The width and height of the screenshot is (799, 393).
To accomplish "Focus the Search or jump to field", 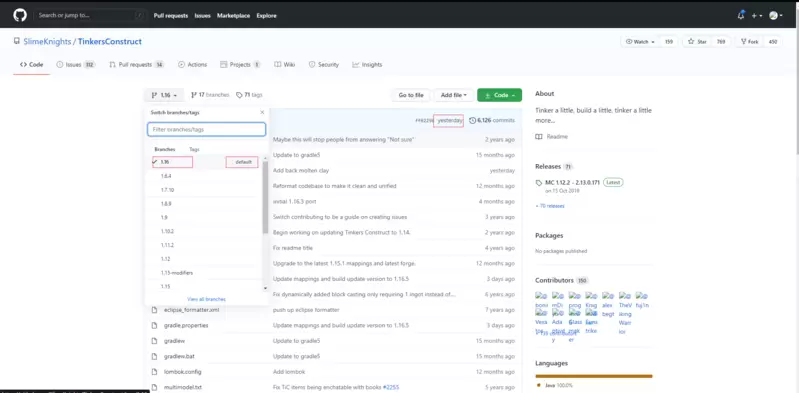I will [90, 15].
